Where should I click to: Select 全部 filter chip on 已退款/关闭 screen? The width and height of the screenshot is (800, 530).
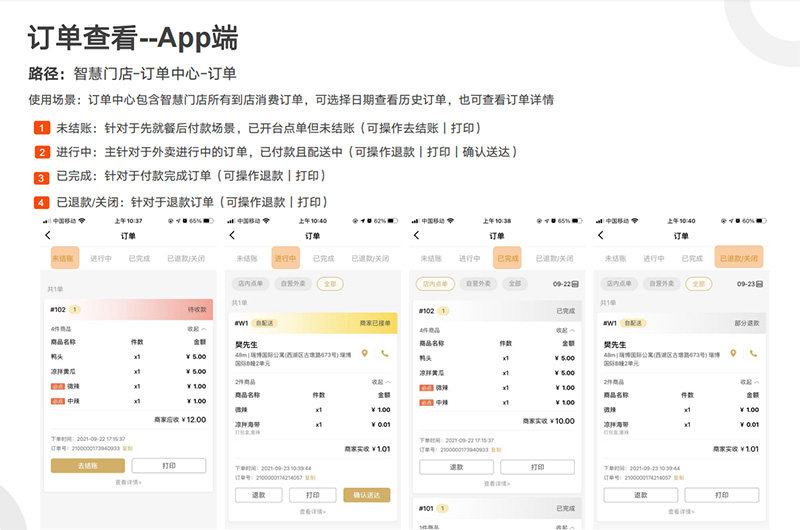tap(698, 284)
